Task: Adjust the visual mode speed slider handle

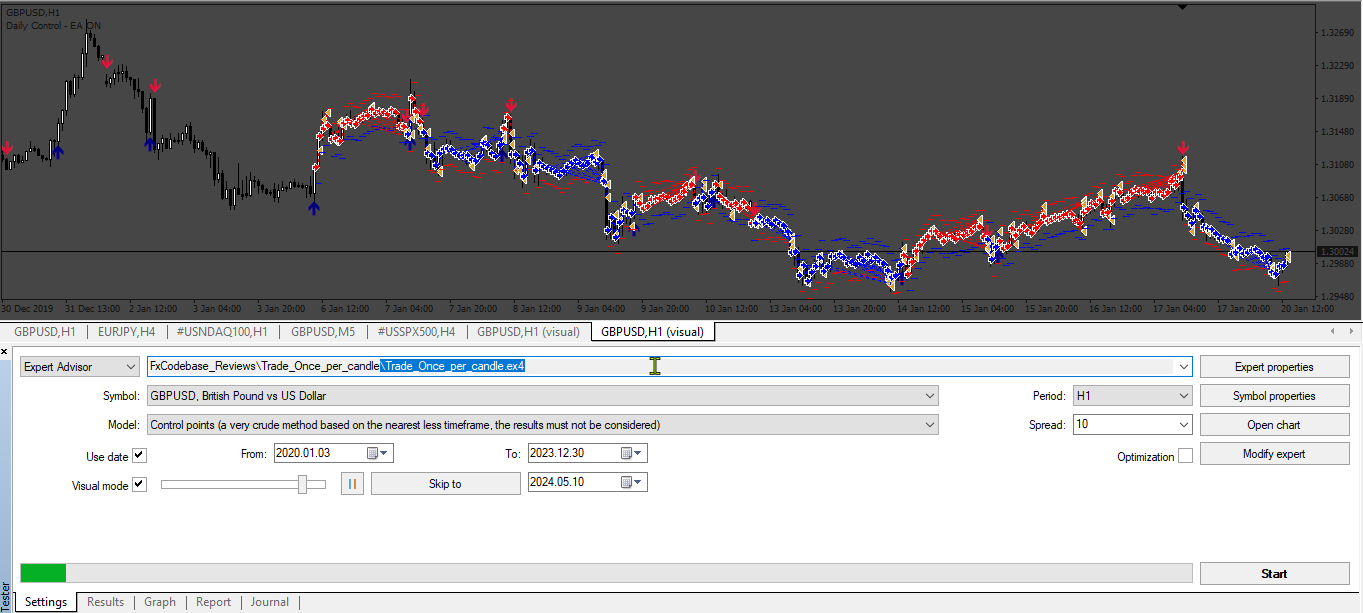Action: 302,484
